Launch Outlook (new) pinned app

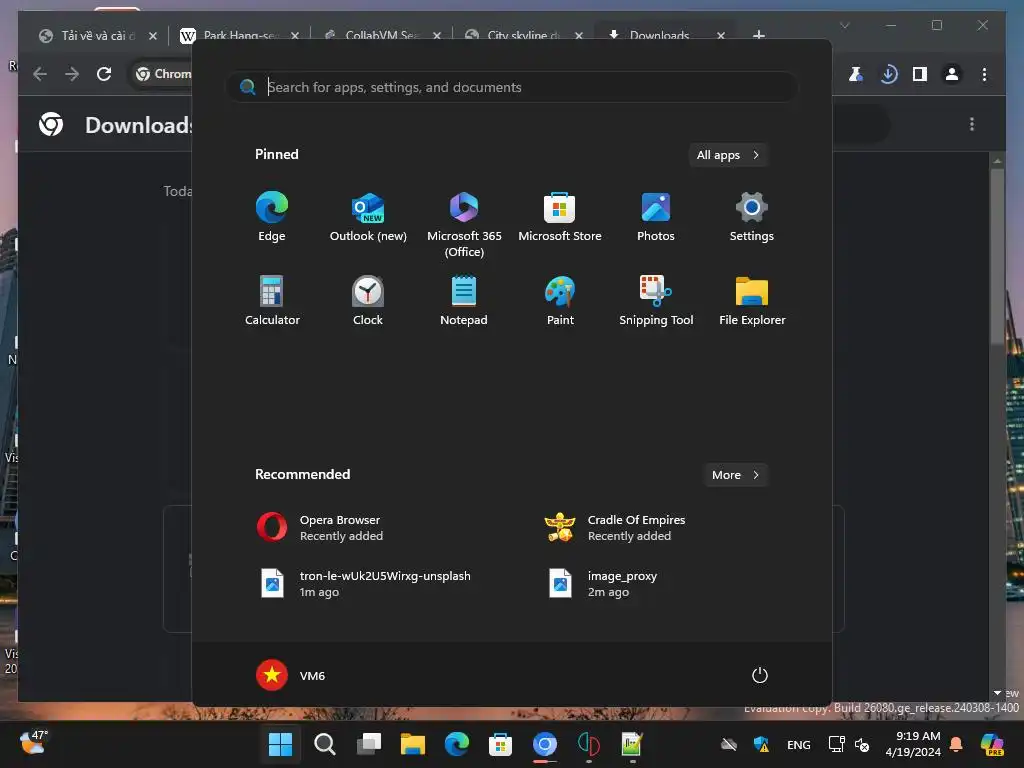pyautogui.click(x=368, y=217)
